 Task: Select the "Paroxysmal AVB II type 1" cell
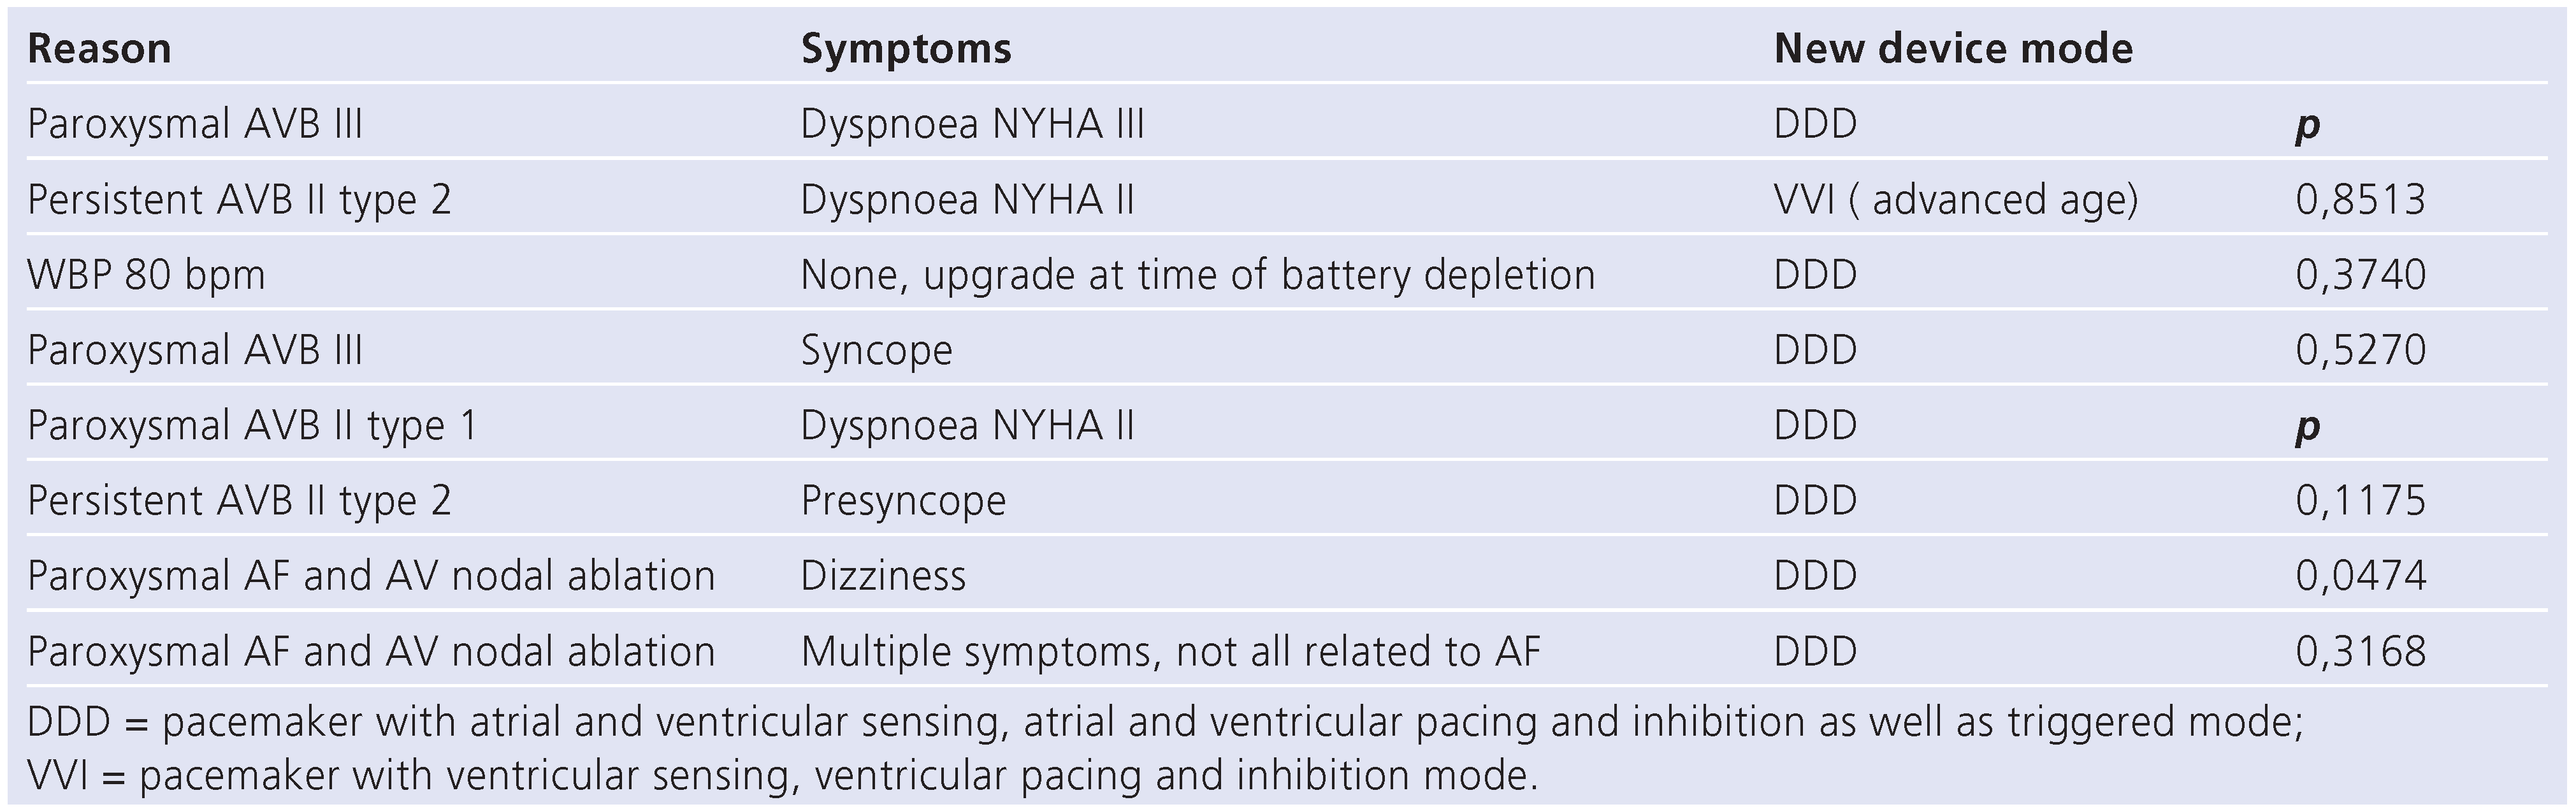(252, 426)
